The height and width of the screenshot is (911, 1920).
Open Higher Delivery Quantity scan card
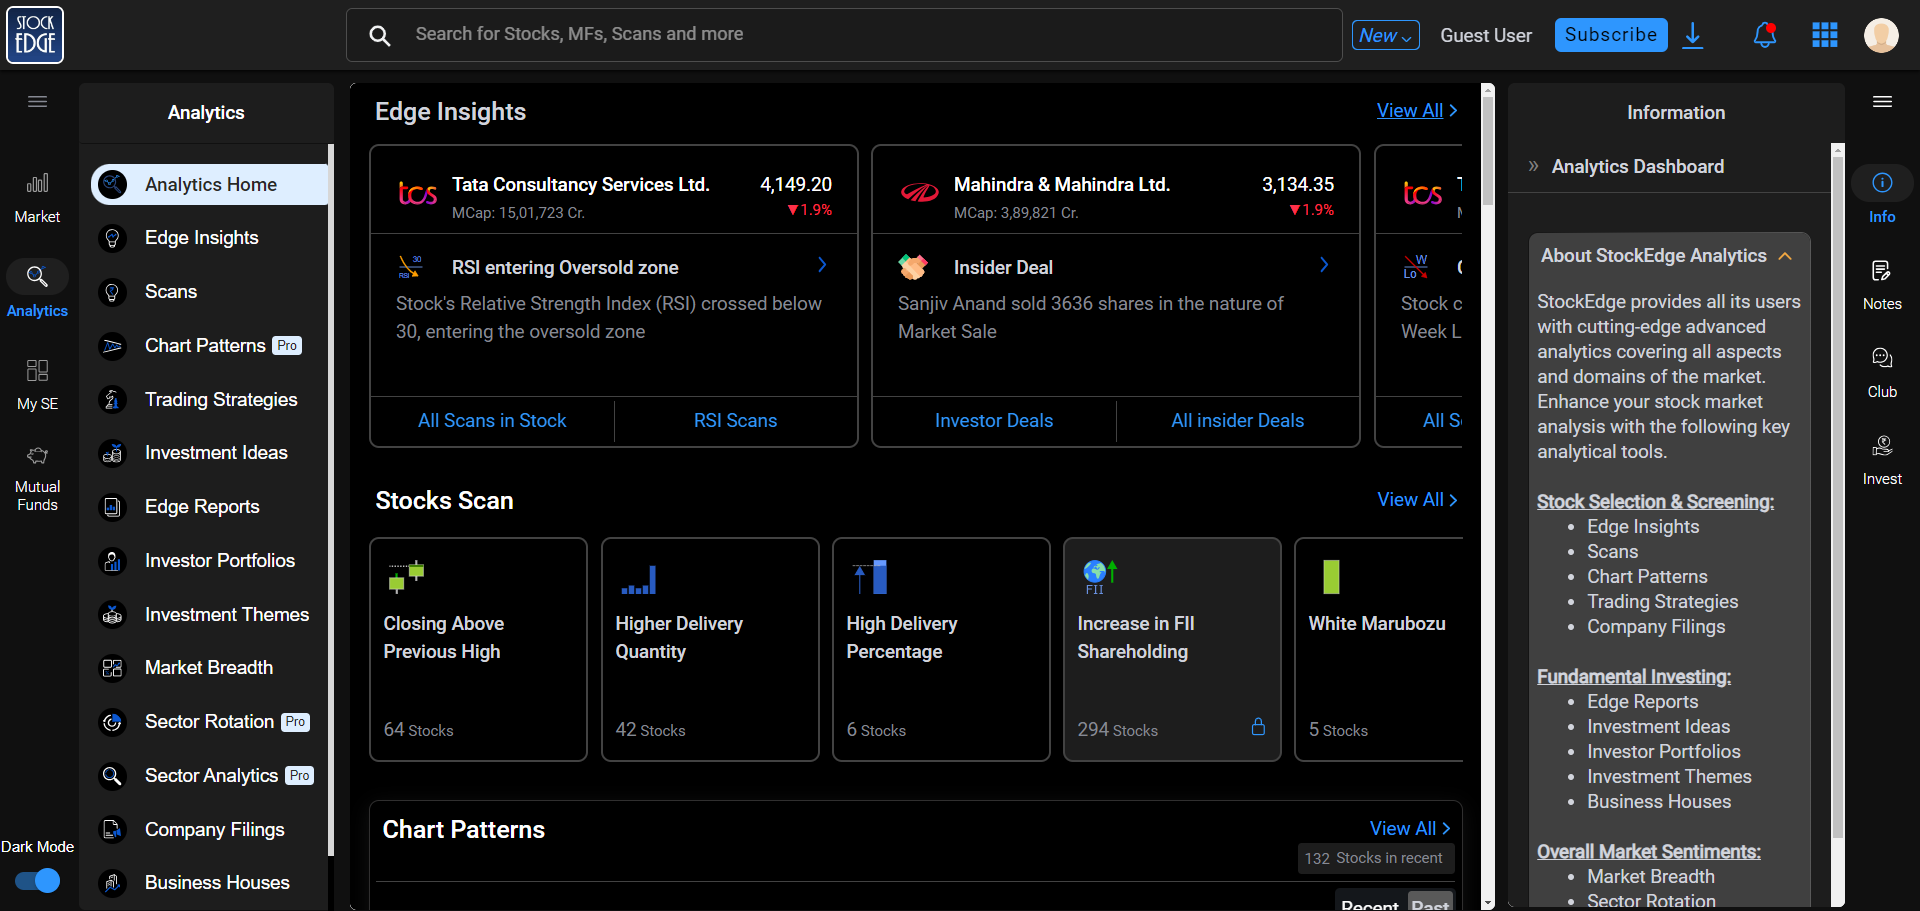pos(710,650)
